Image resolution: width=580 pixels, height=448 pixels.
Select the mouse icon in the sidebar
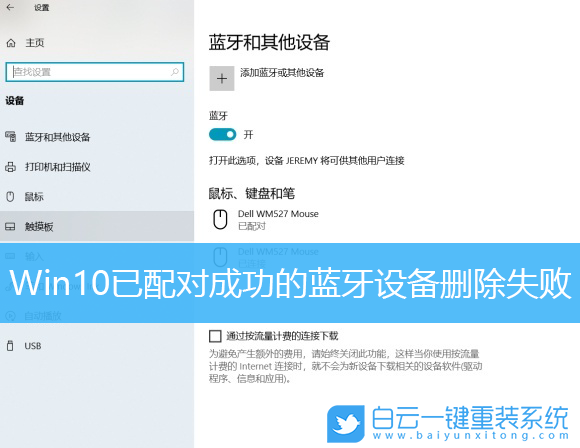point(10,196)
